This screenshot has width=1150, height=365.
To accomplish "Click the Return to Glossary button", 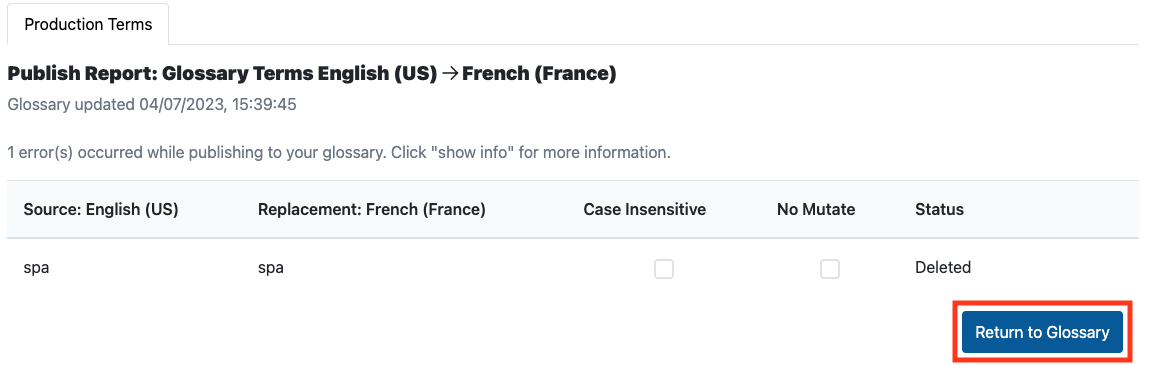I will pyautogui.click(x=1042, y=333).
